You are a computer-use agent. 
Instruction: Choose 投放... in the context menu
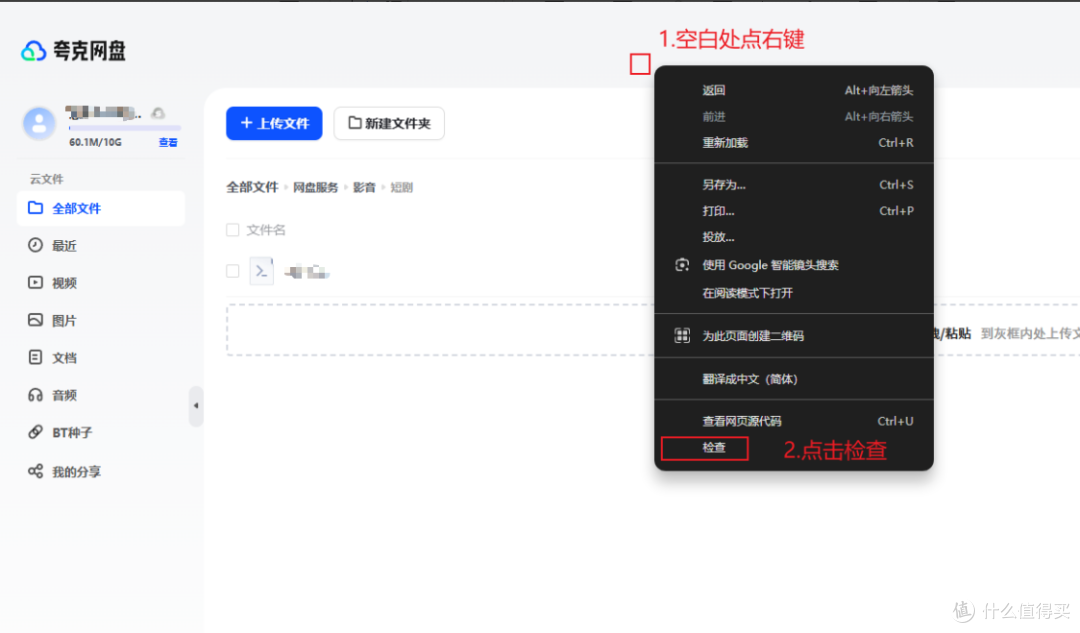click(x=793, y=237)
